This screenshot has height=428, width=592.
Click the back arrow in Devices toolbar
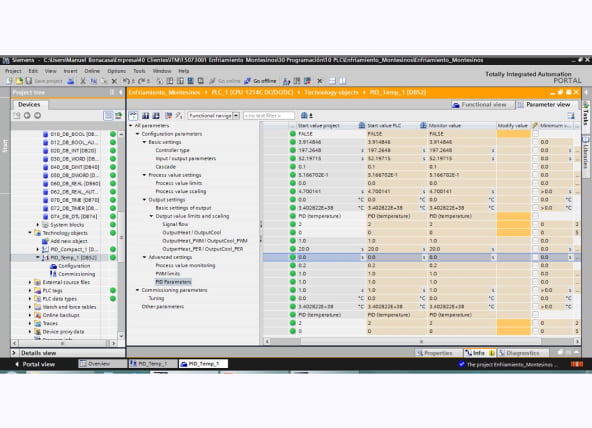[27, 115]
